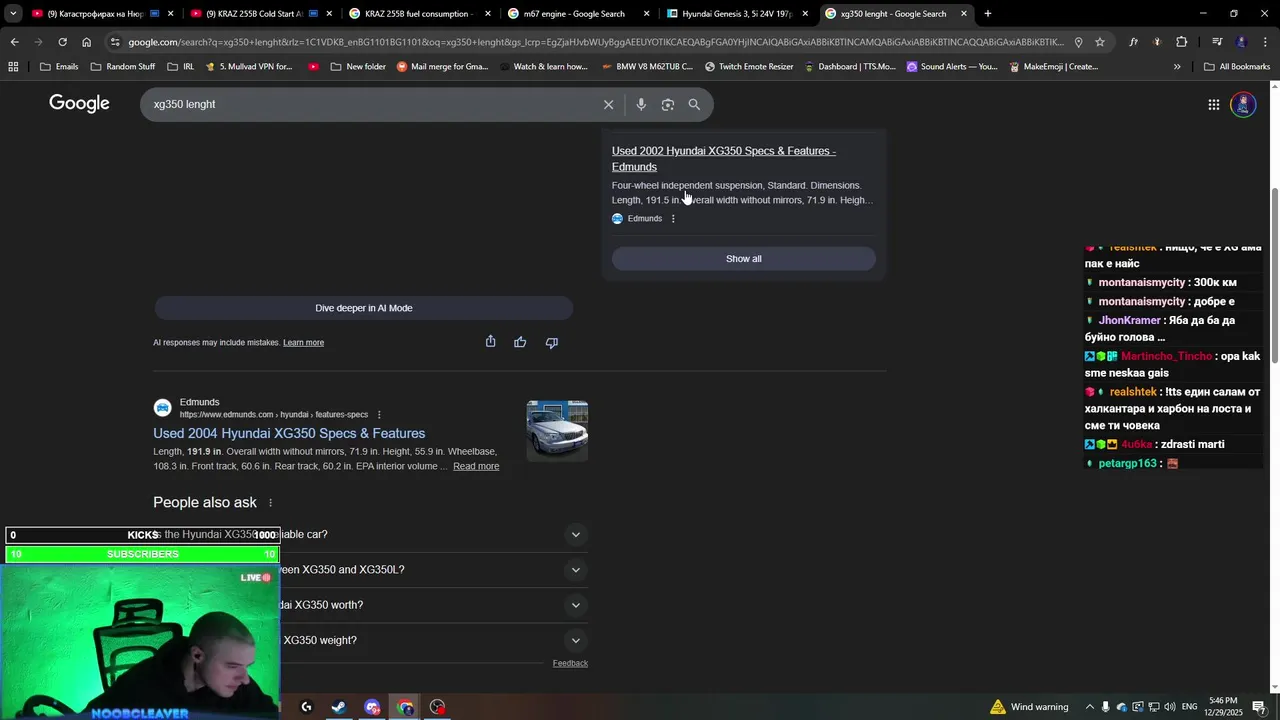Click Dive deeper in AI Mode
Screen dimensions: 1280x720
click(x=364, y=308)
